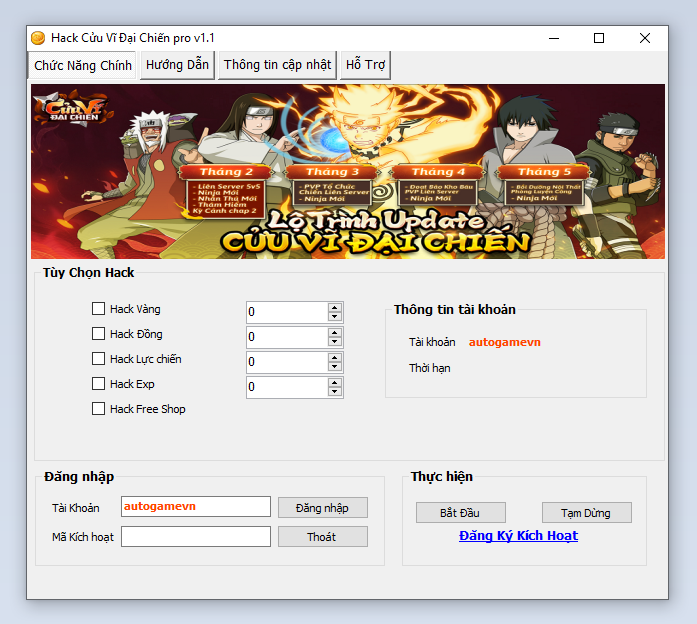
Task: Click the Bắt Đầu button
Action: pos(460,513)
